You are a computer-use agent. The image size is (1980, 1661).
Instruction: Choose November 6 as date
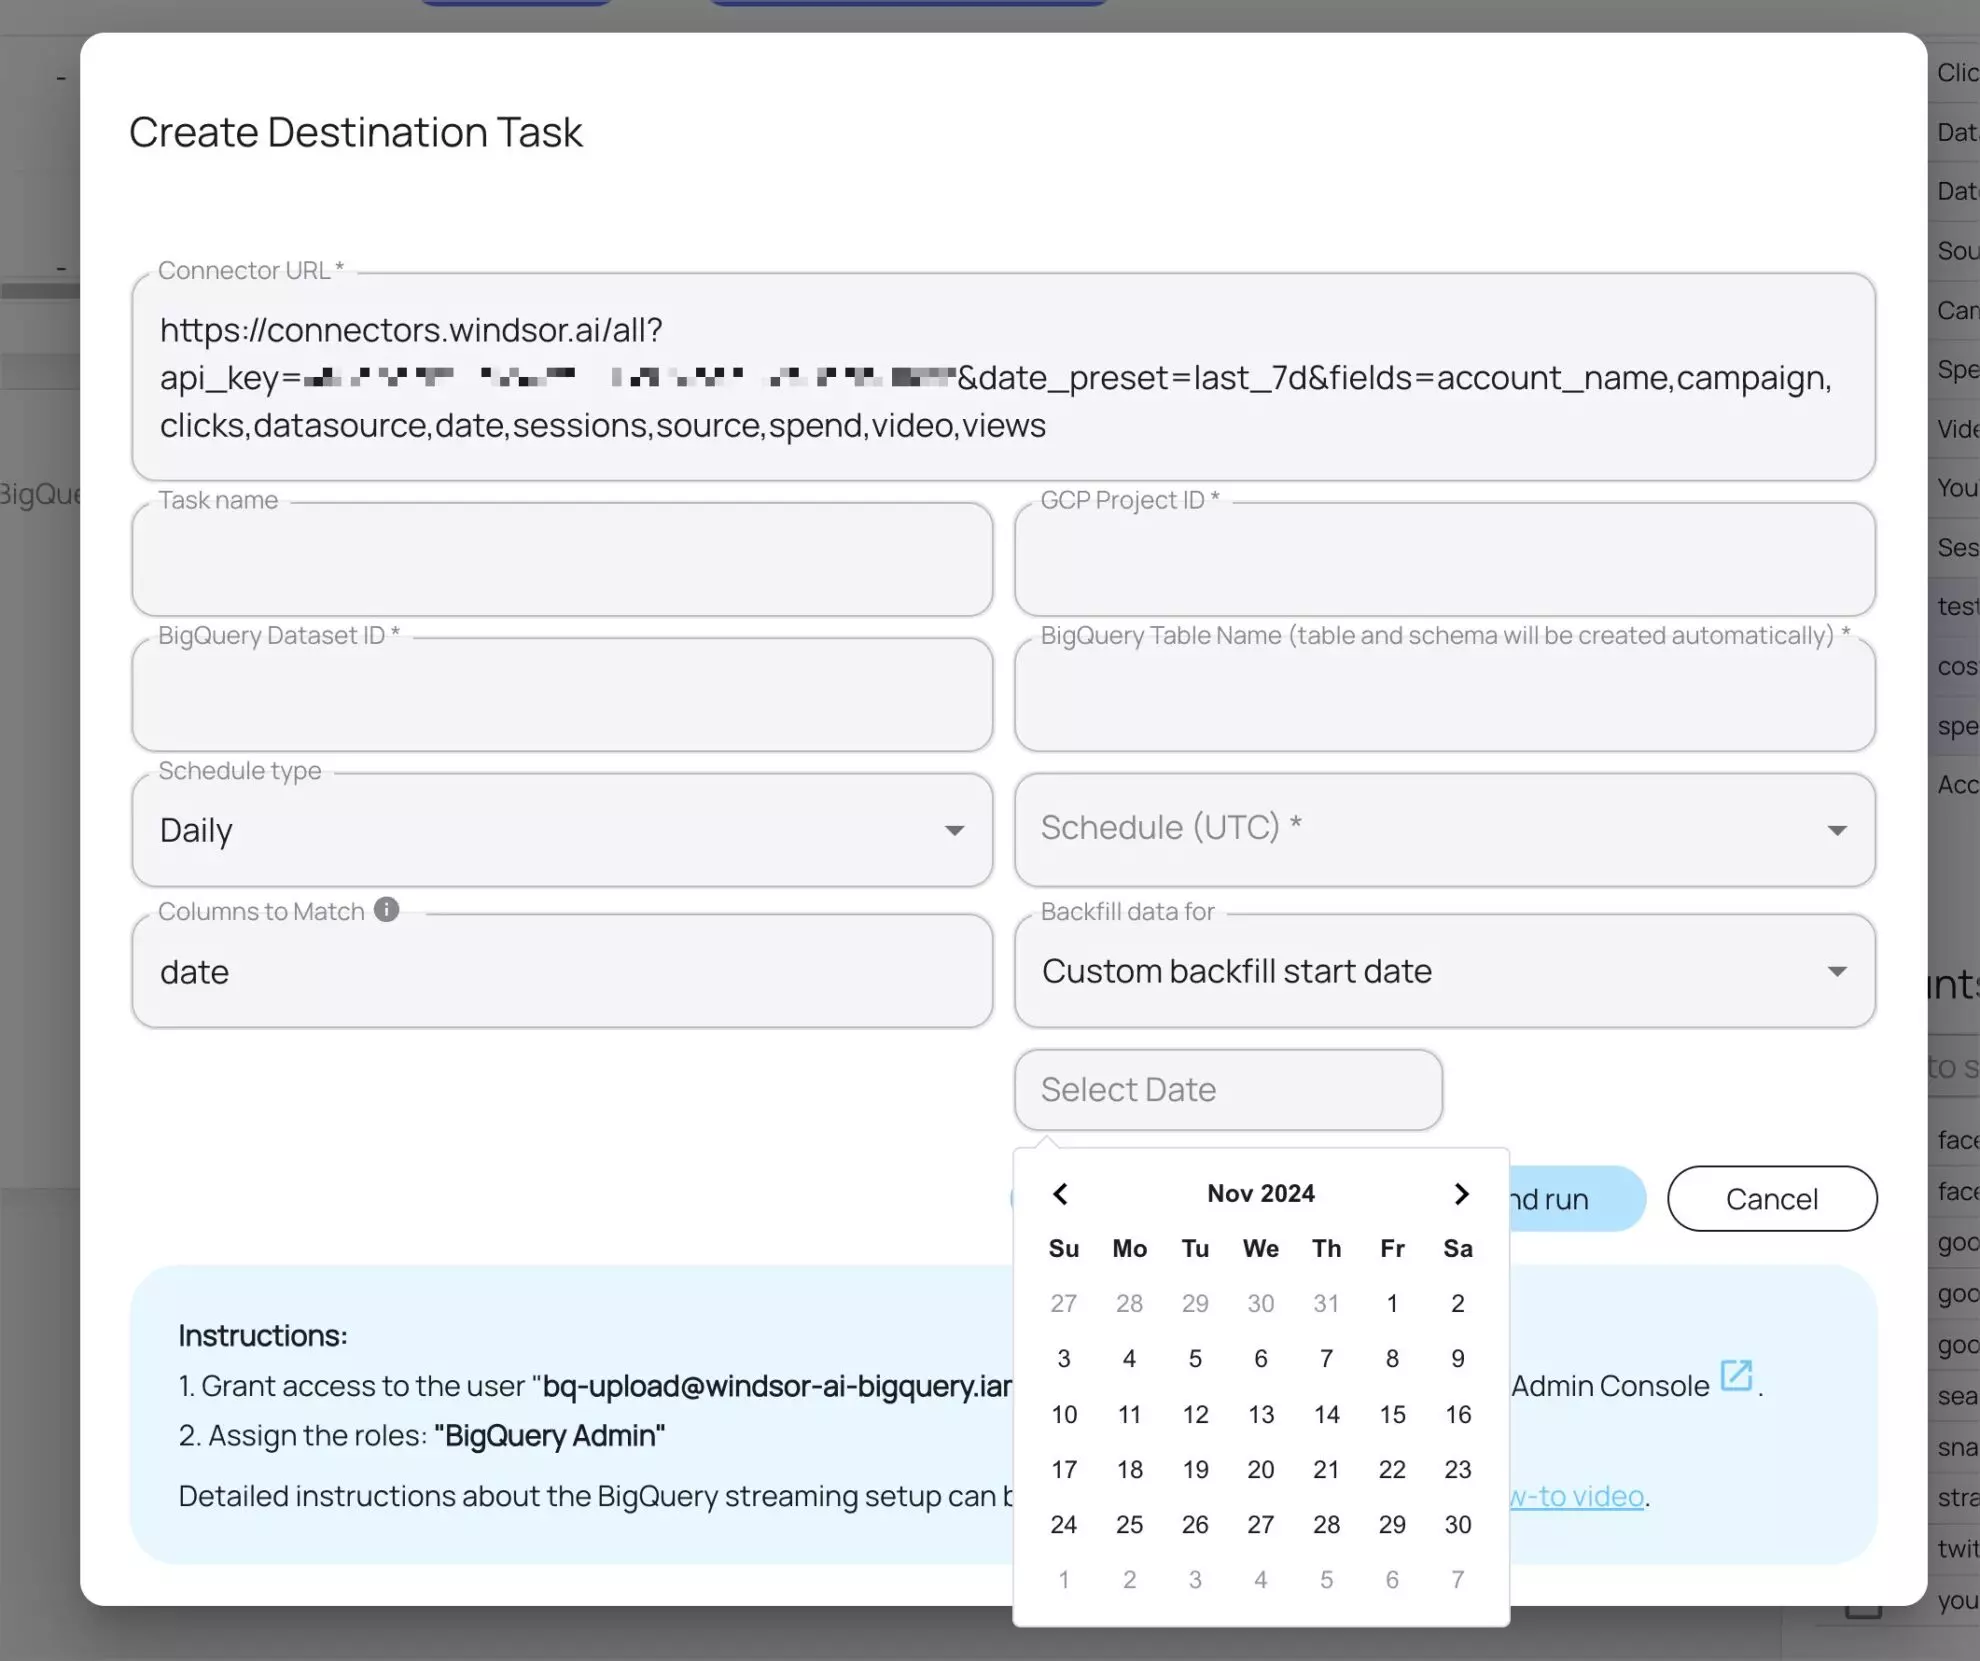click(1261, 1358)
